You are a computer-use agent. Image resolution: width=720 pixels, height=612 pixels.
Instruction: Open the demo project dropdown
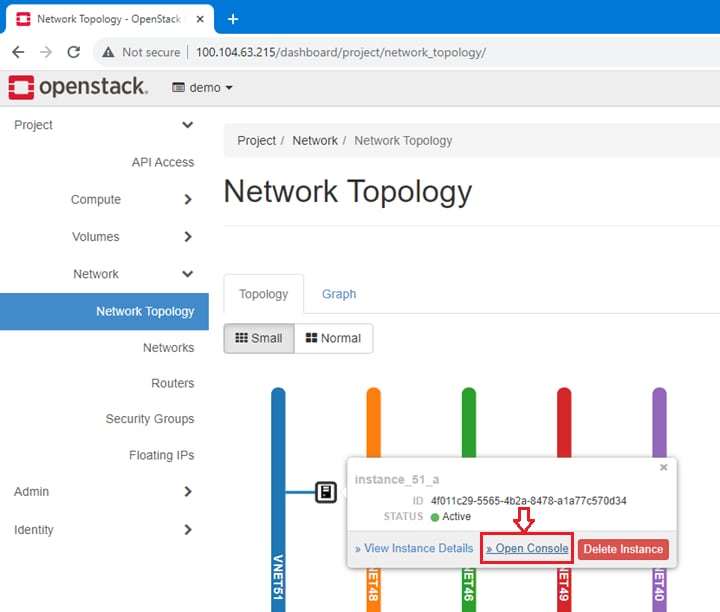pyautogui.click(x=202, y=88)
